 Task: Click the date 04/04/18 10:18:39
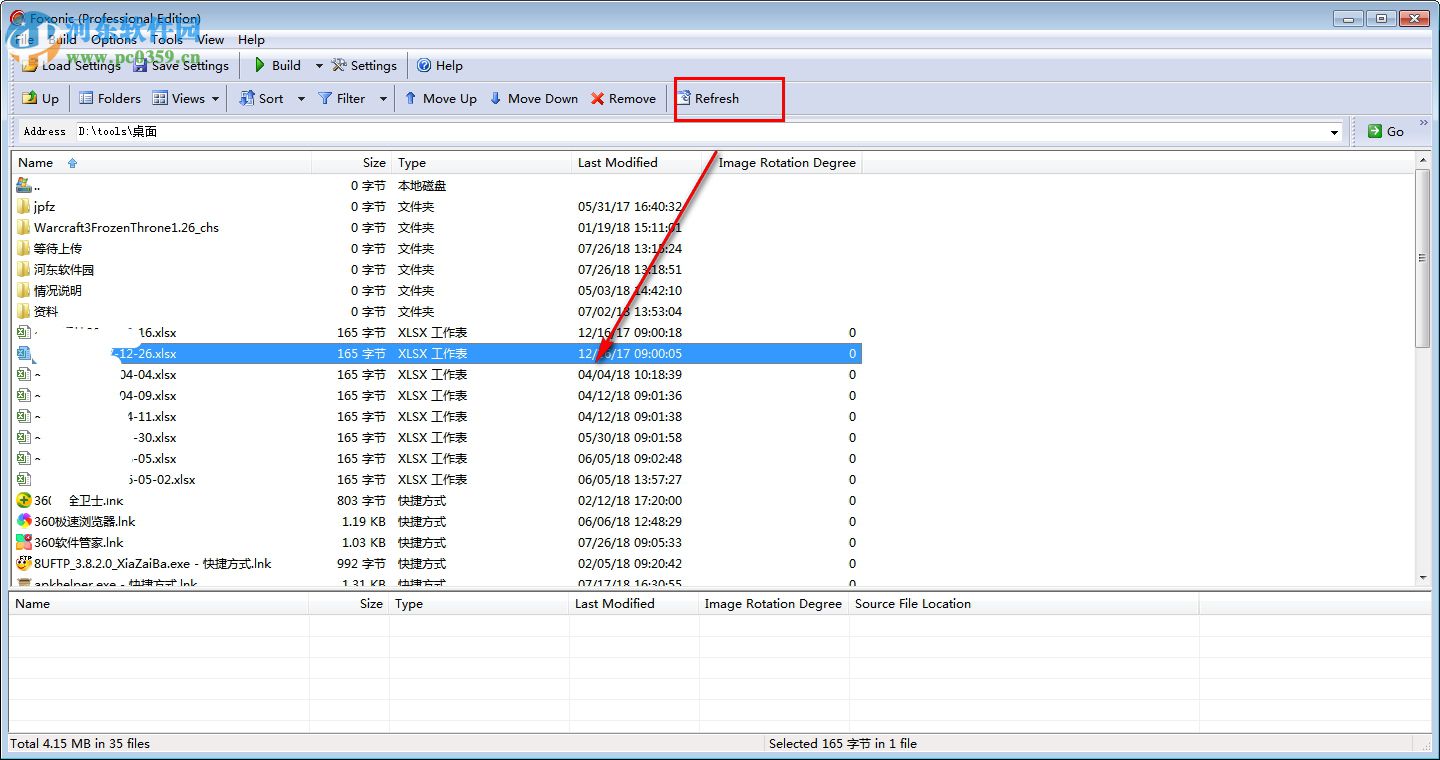630,375
